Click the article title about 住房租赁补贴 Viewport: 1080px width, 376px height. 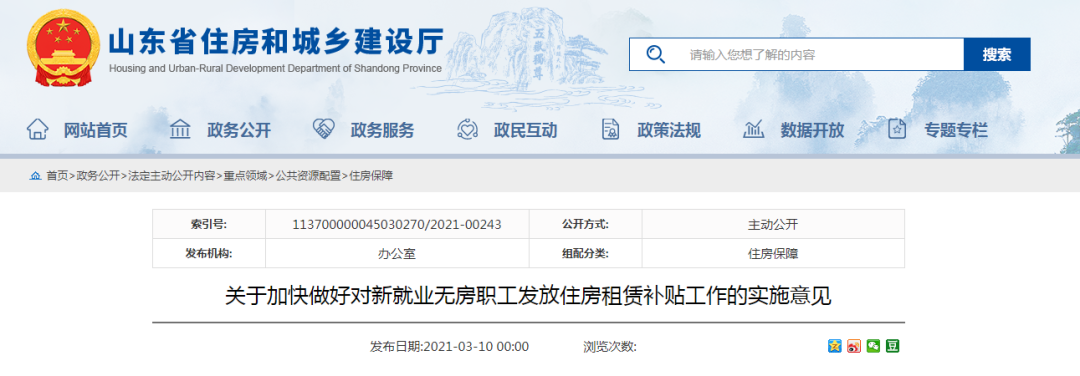click(x=528, y=297)
